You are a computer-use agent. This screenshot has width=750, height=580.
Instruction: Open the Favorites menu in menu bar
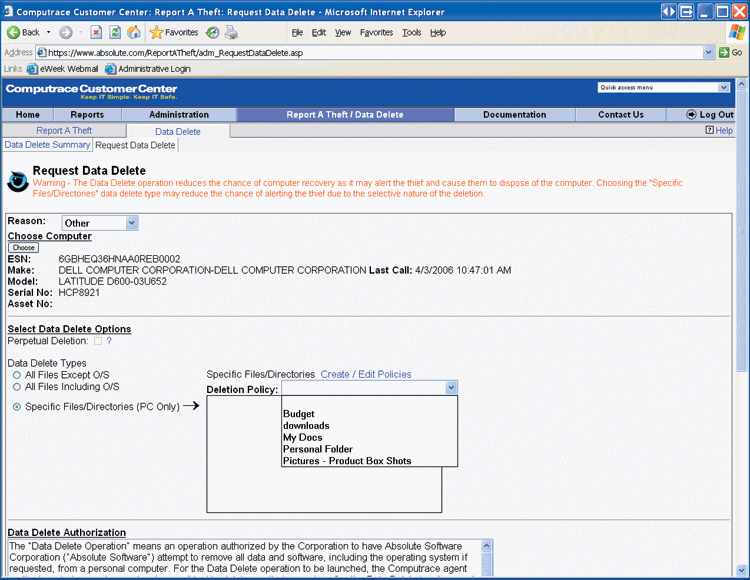(x=376, y=33)
